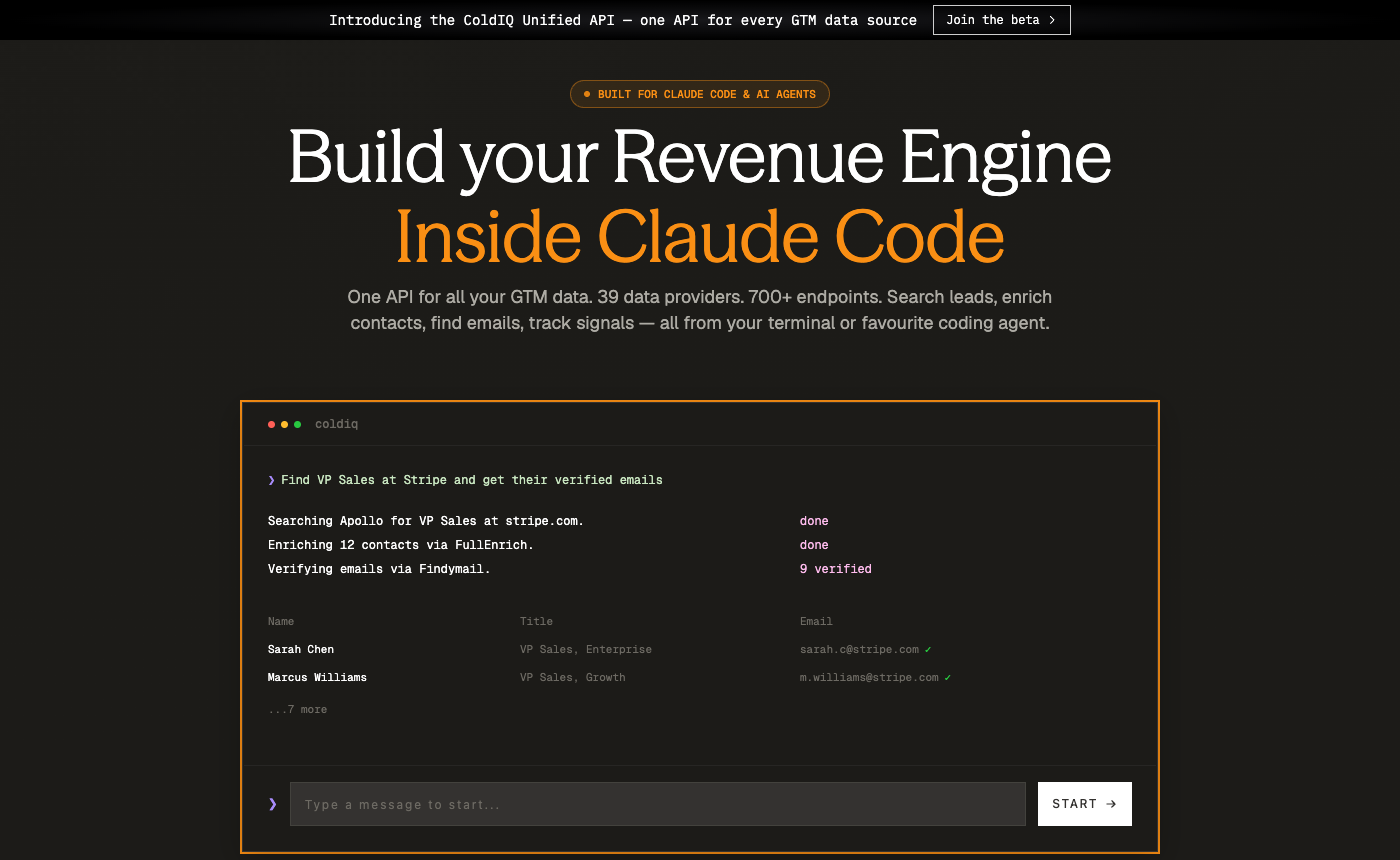Click the VP Sales, Enterprise title cell
1400x860 pixels.
(586, 649)
